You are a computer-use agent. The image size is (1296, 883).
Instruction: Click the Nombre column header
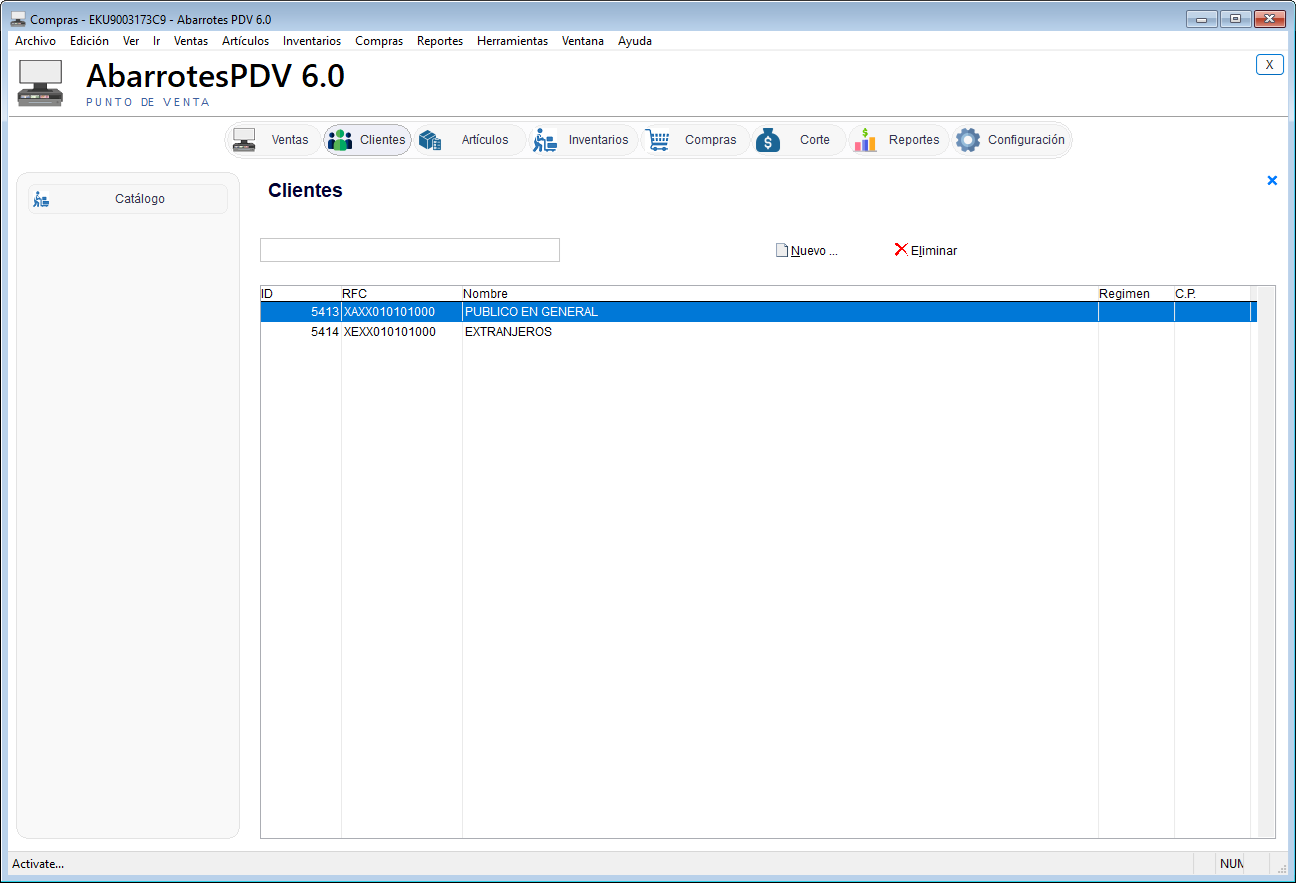(780, 294)
